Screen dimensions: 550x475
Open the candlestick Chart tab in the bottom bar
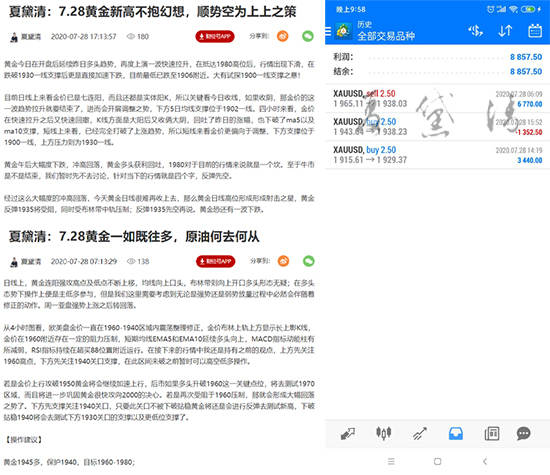click(383, 434)
